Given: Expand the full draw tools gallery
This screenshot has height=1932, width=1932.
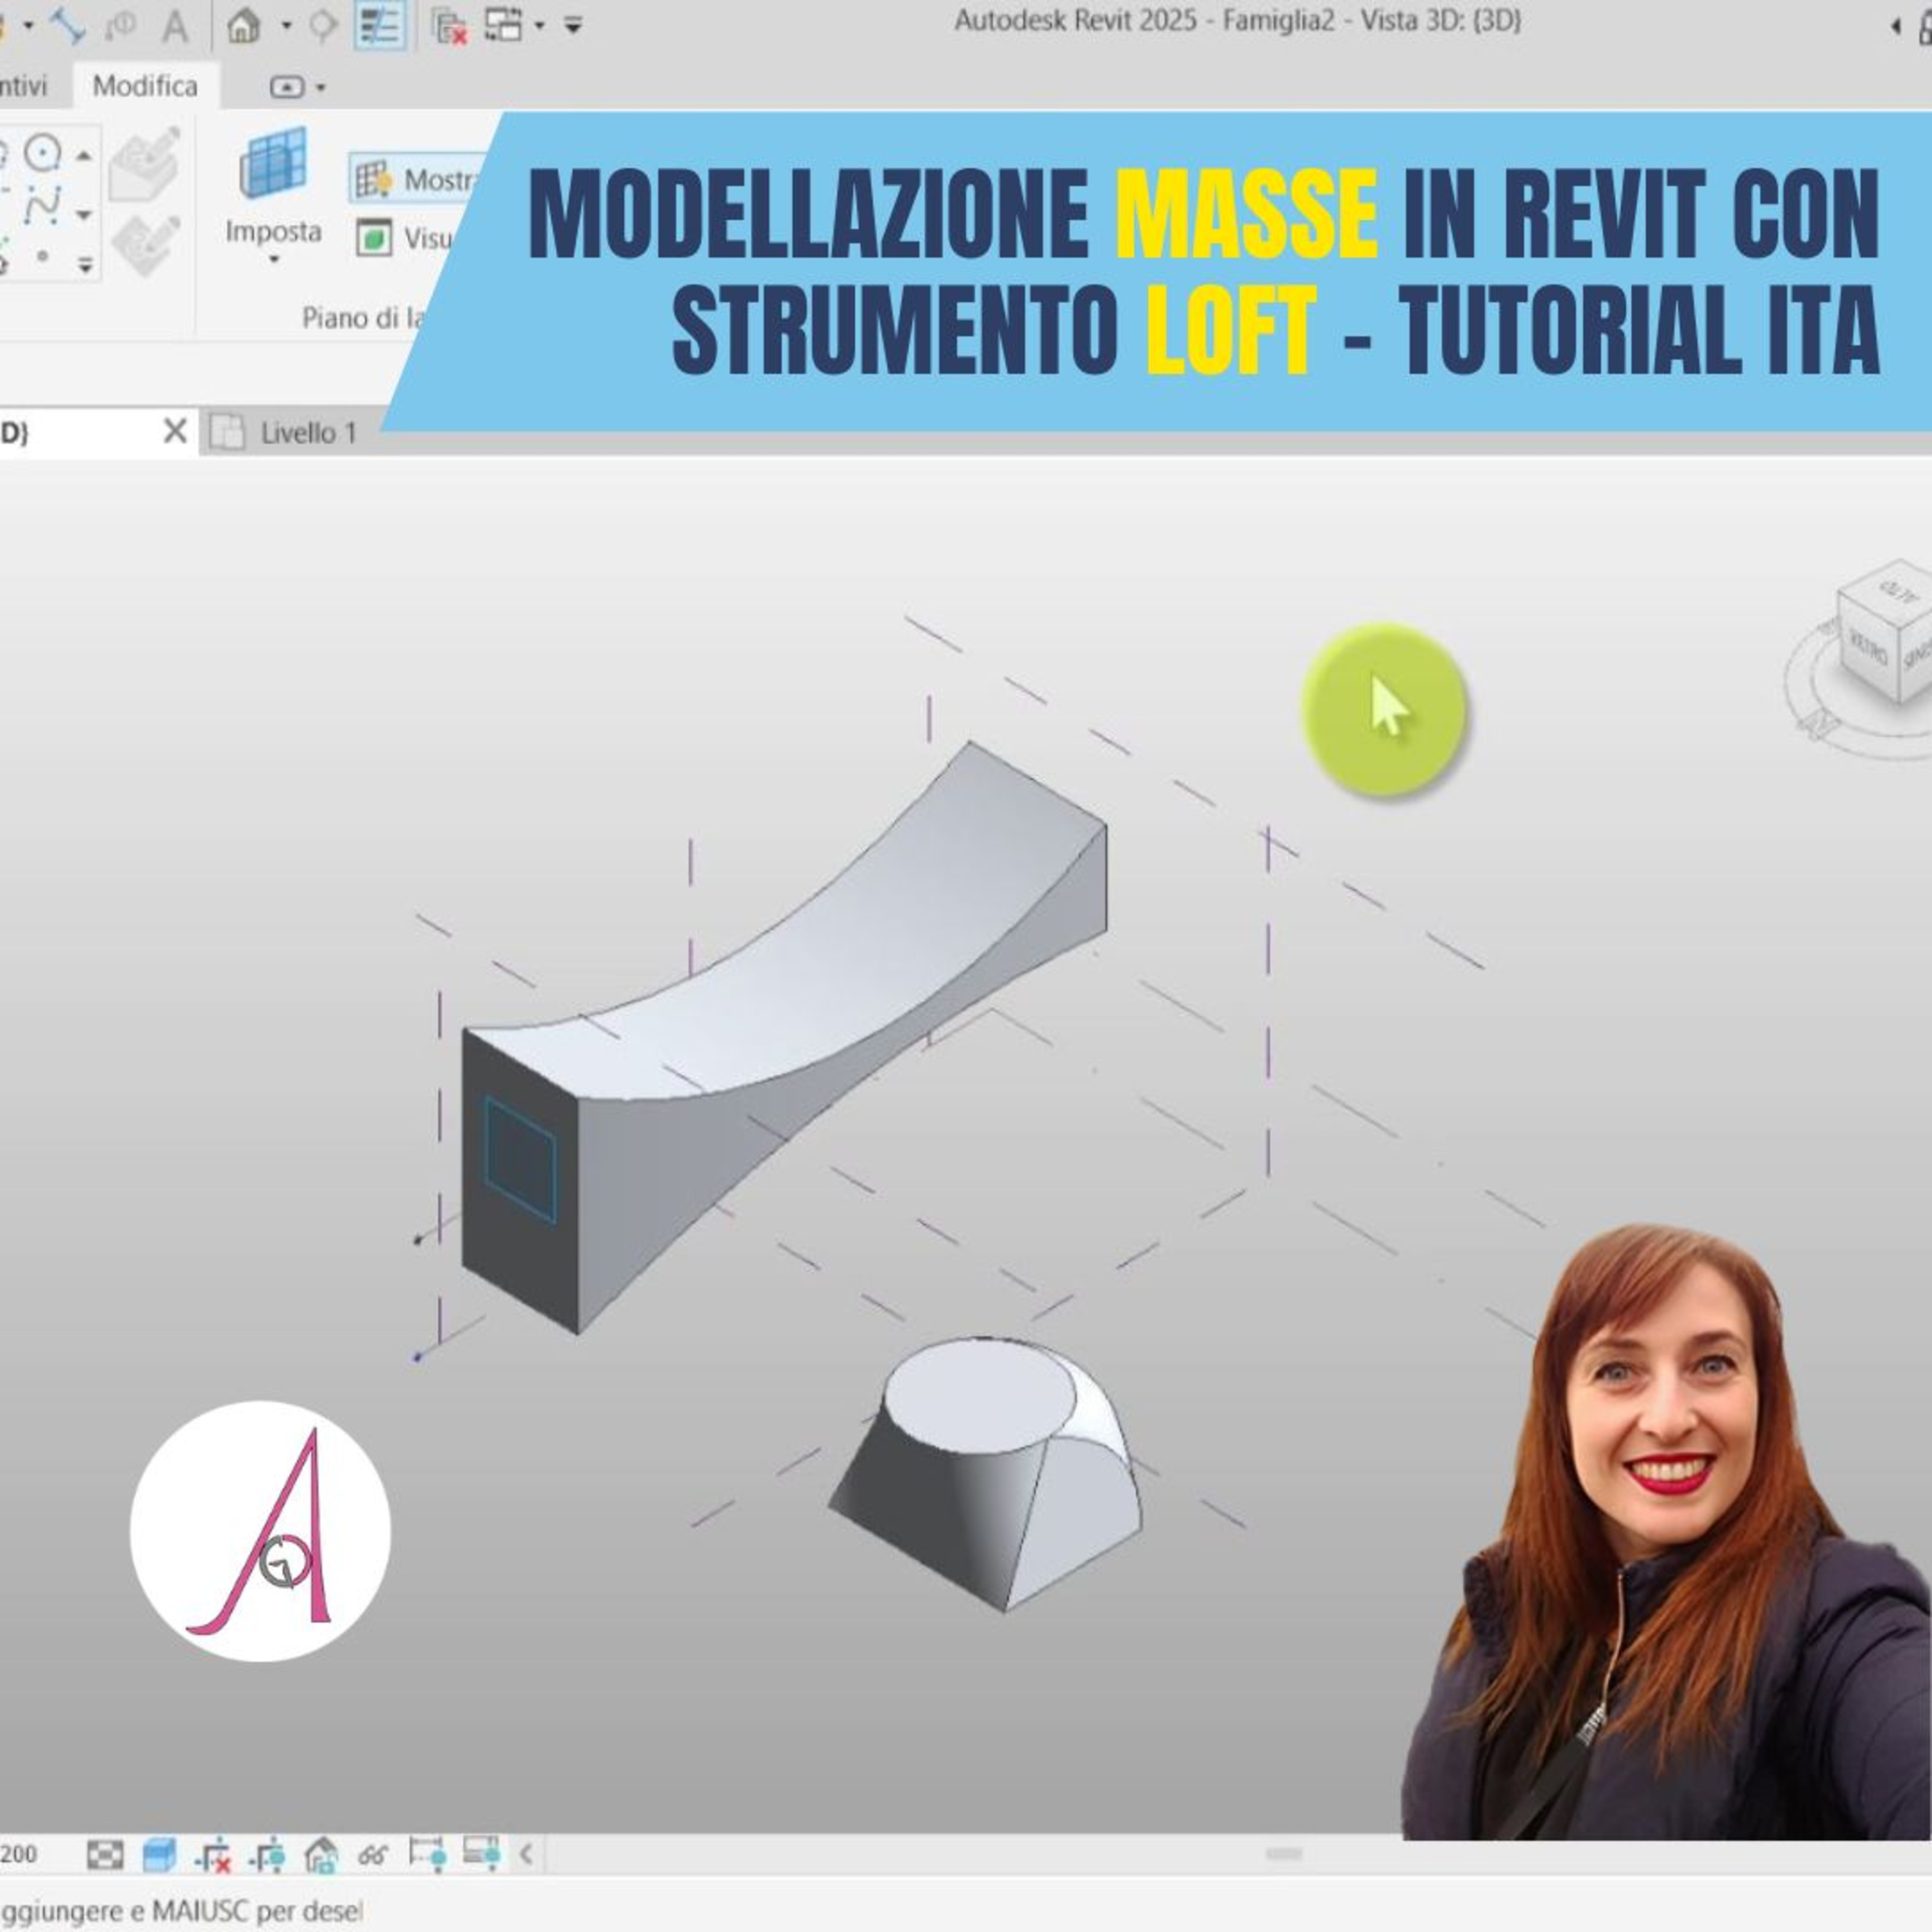Looking at the screenshot, I should pyautogui.click(x=86, y=265).
